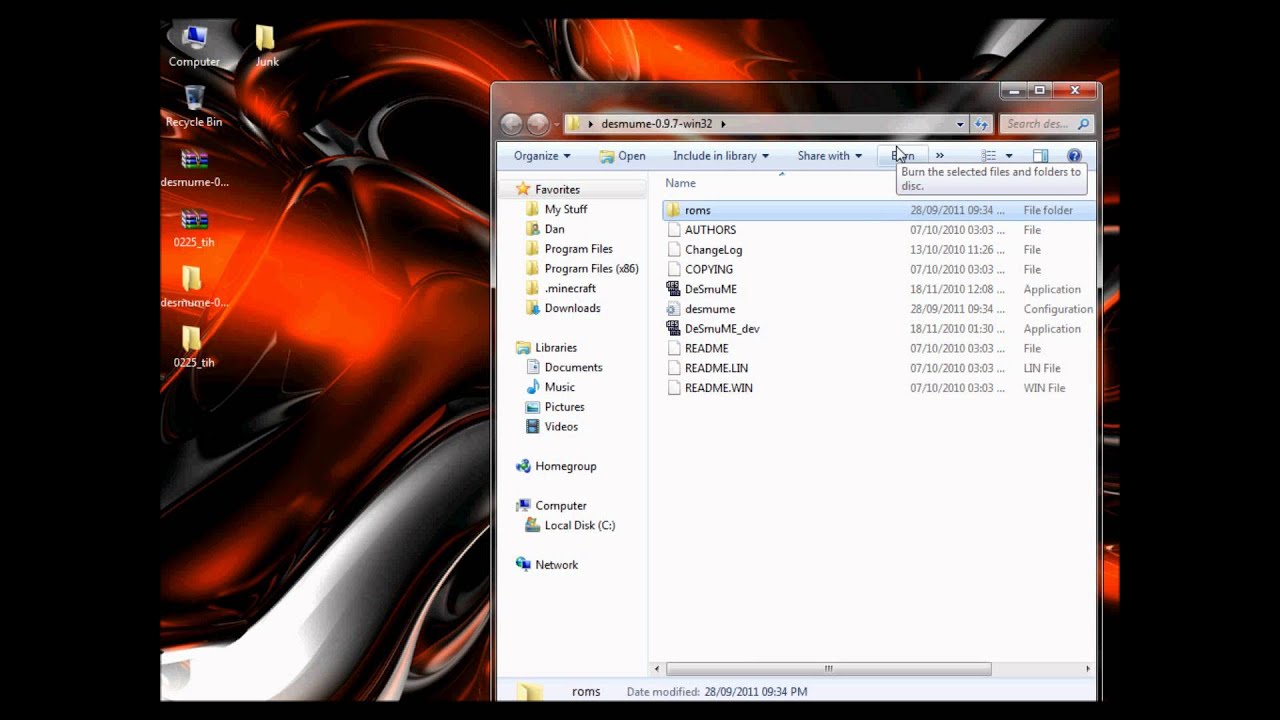Open the Share with dropdown

(830, 156)
